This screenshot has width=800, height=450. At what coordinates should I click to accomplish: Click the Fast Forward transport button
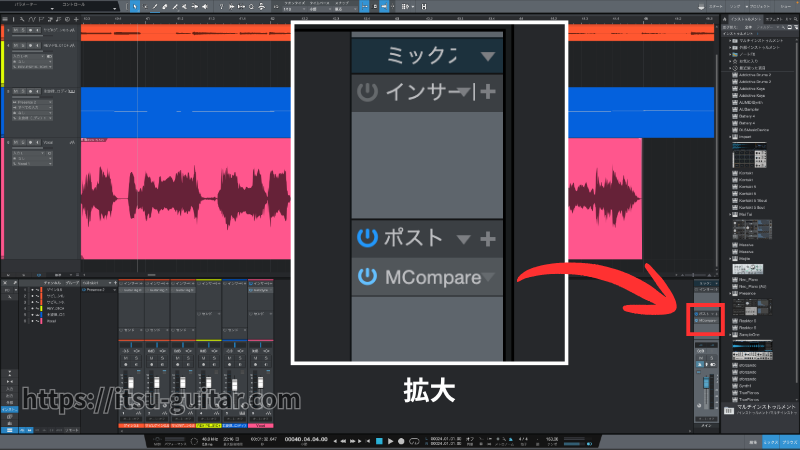(x=353, y=441)
